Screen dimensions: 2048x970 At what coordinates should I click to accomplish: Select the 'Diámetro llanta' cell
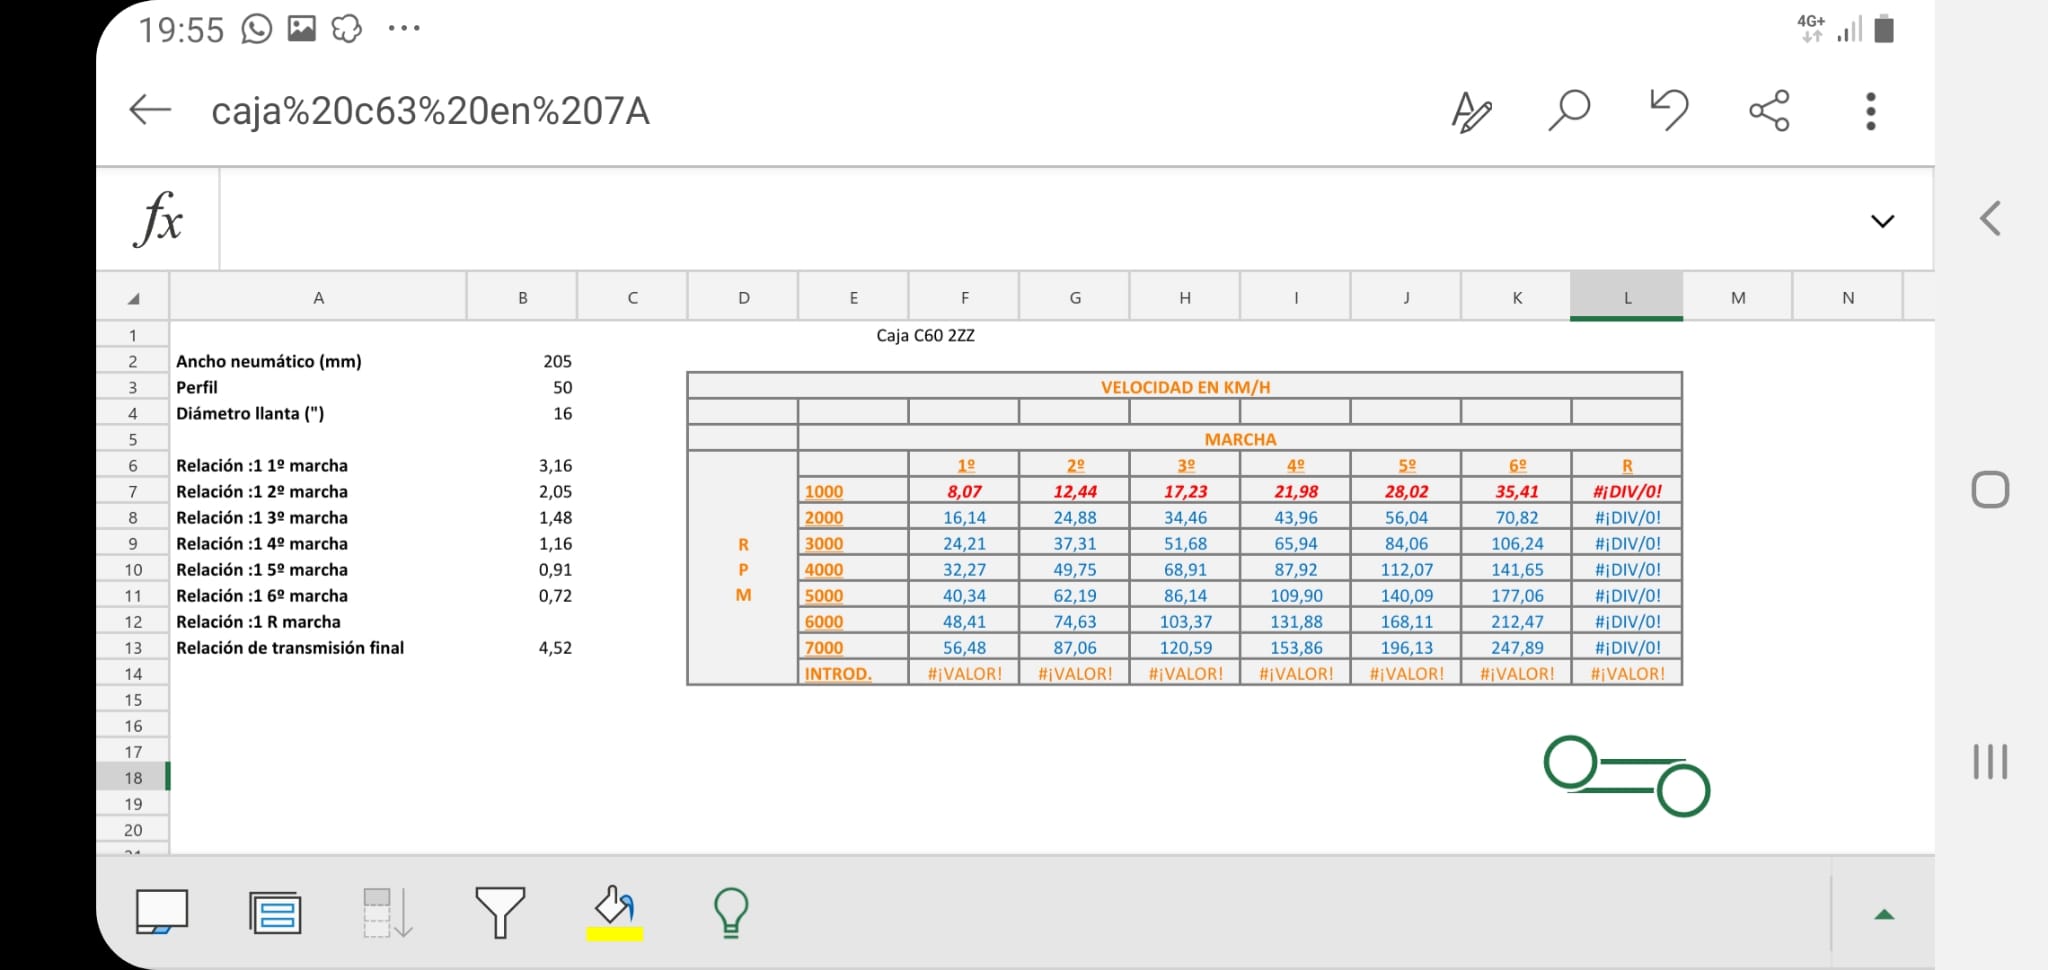318,413
